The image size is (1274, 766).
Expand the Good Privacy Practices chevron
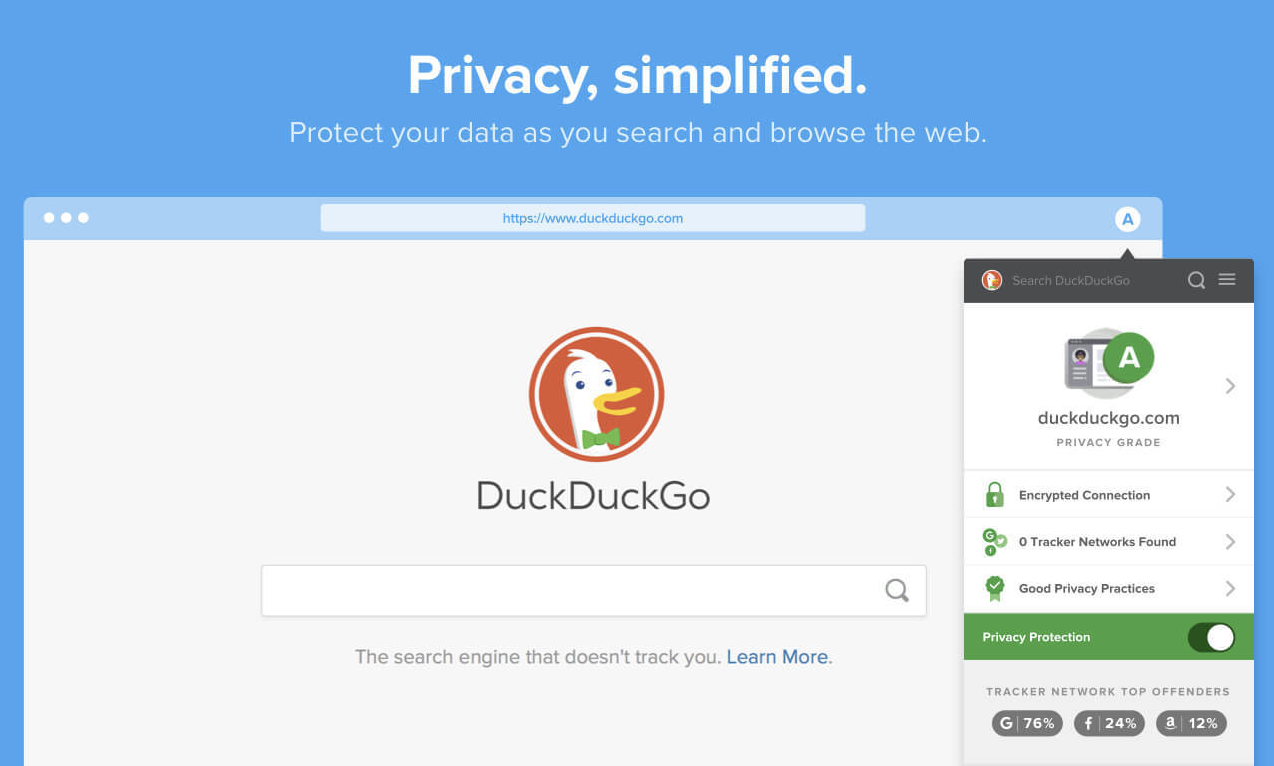[x=1230, y=589]
